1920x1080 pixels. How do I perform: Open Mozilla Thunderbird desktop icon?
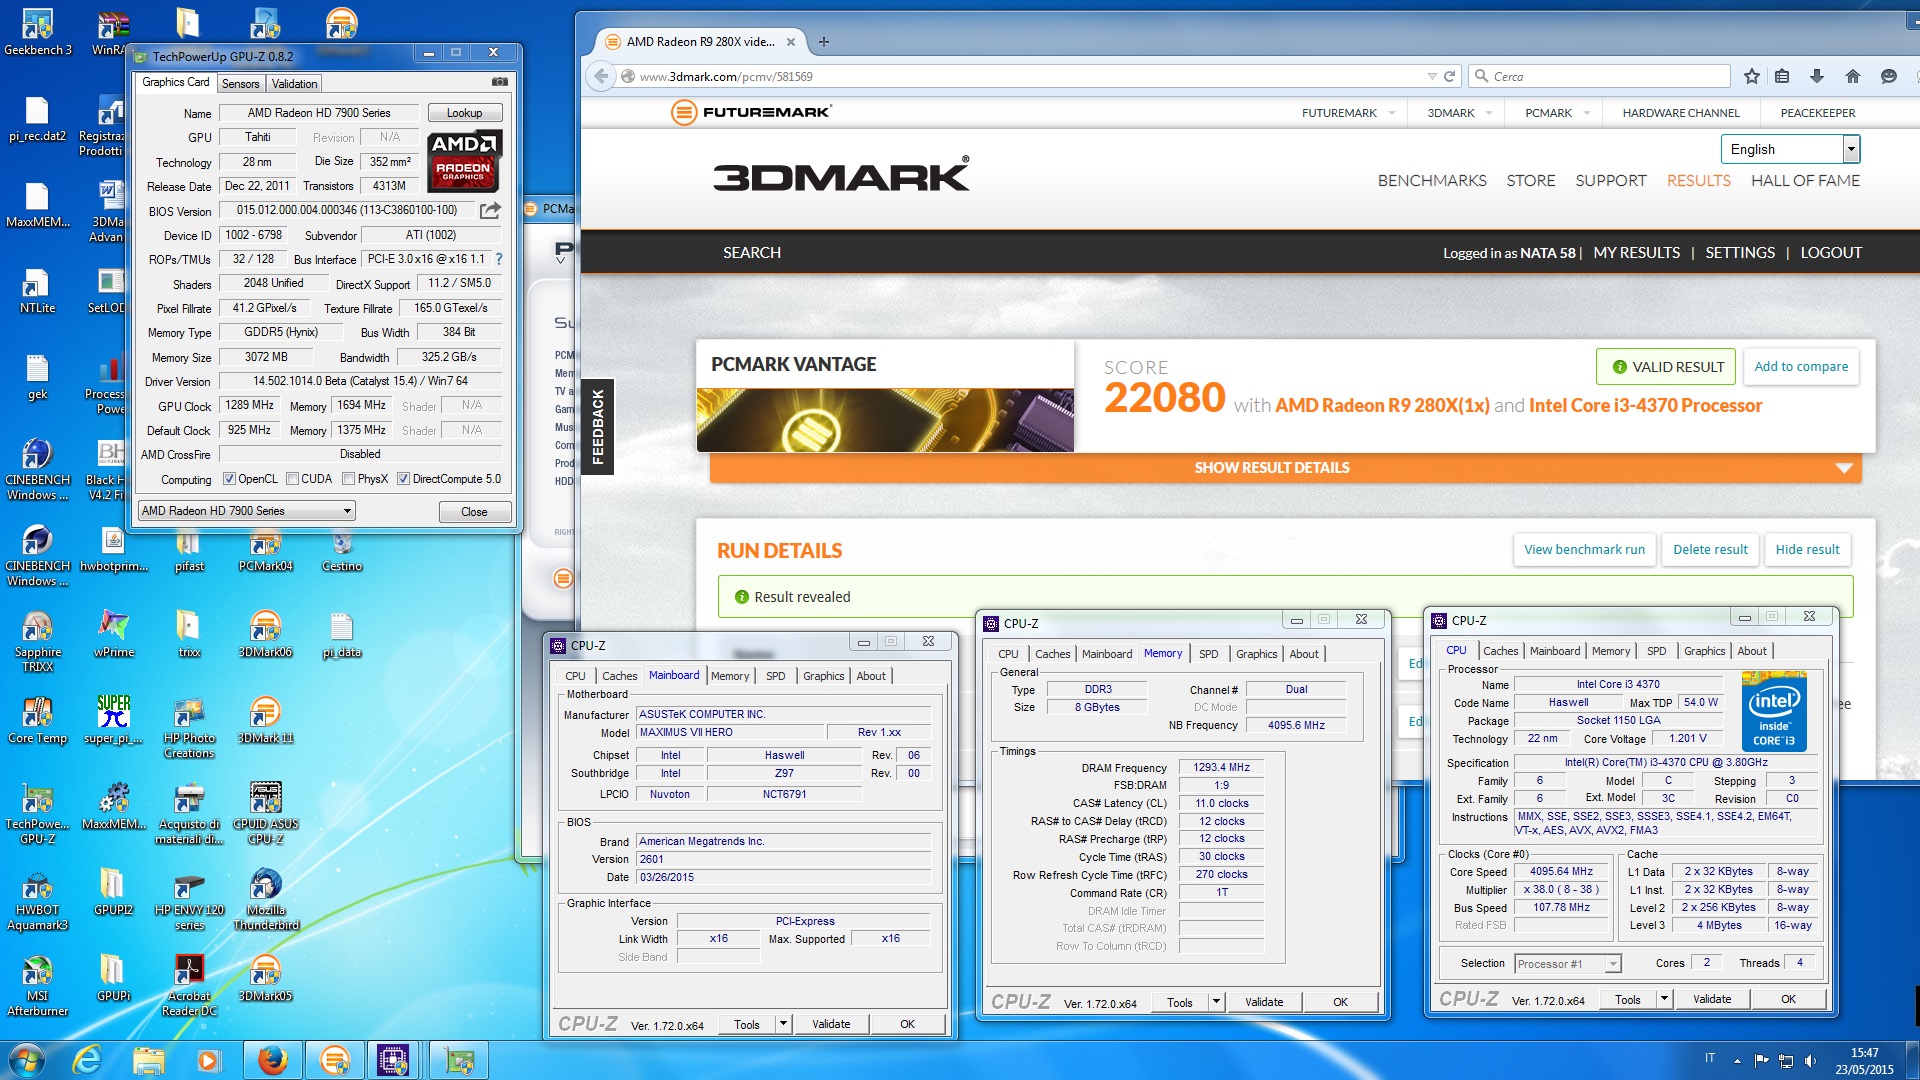tap(265, 899)
